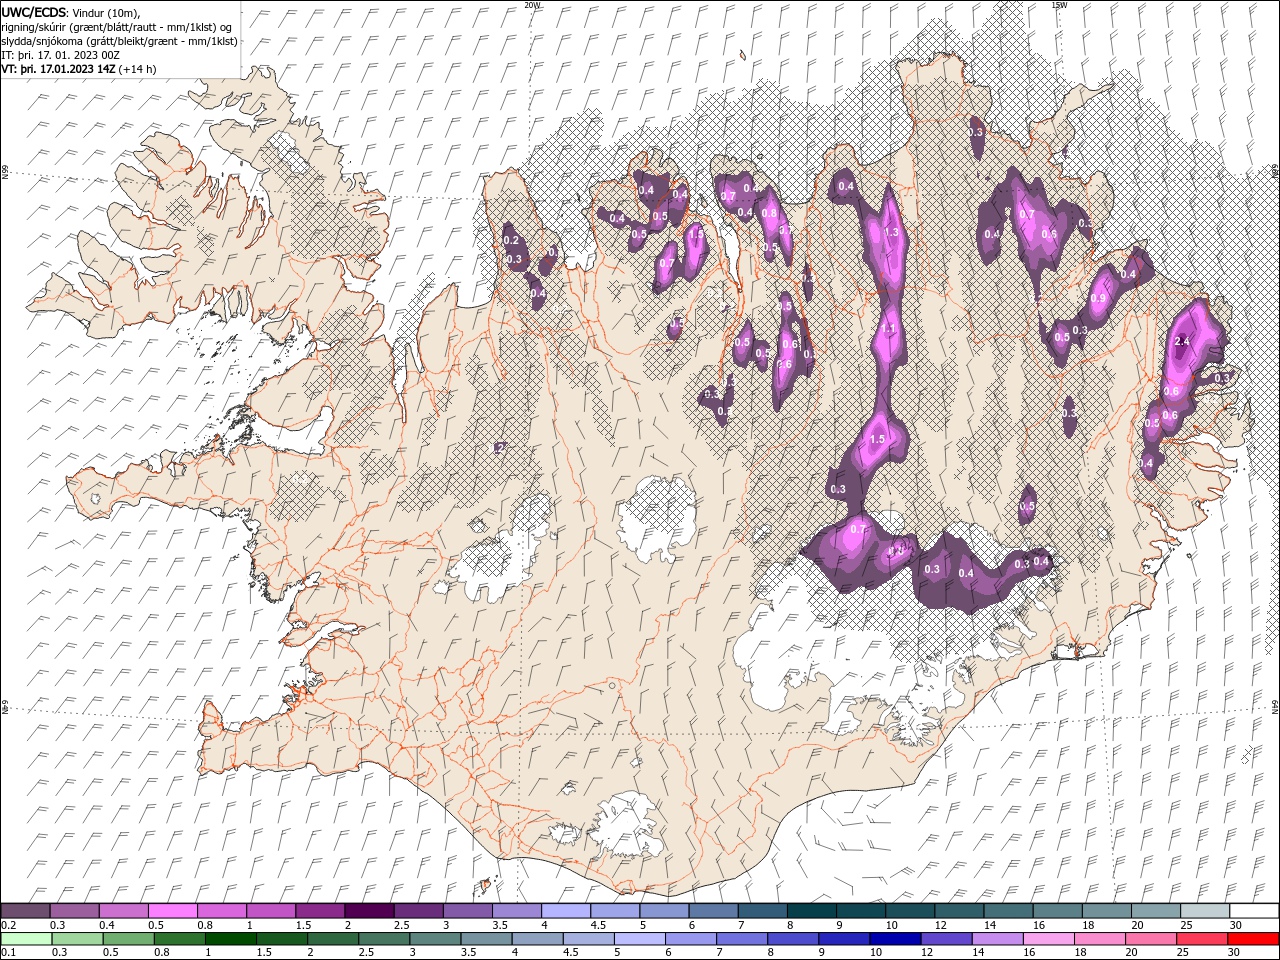The width and height of the screenshot is (1280, 960).
Task: Click the pale green rain swatch labeled 0.1
Action: 26,939
